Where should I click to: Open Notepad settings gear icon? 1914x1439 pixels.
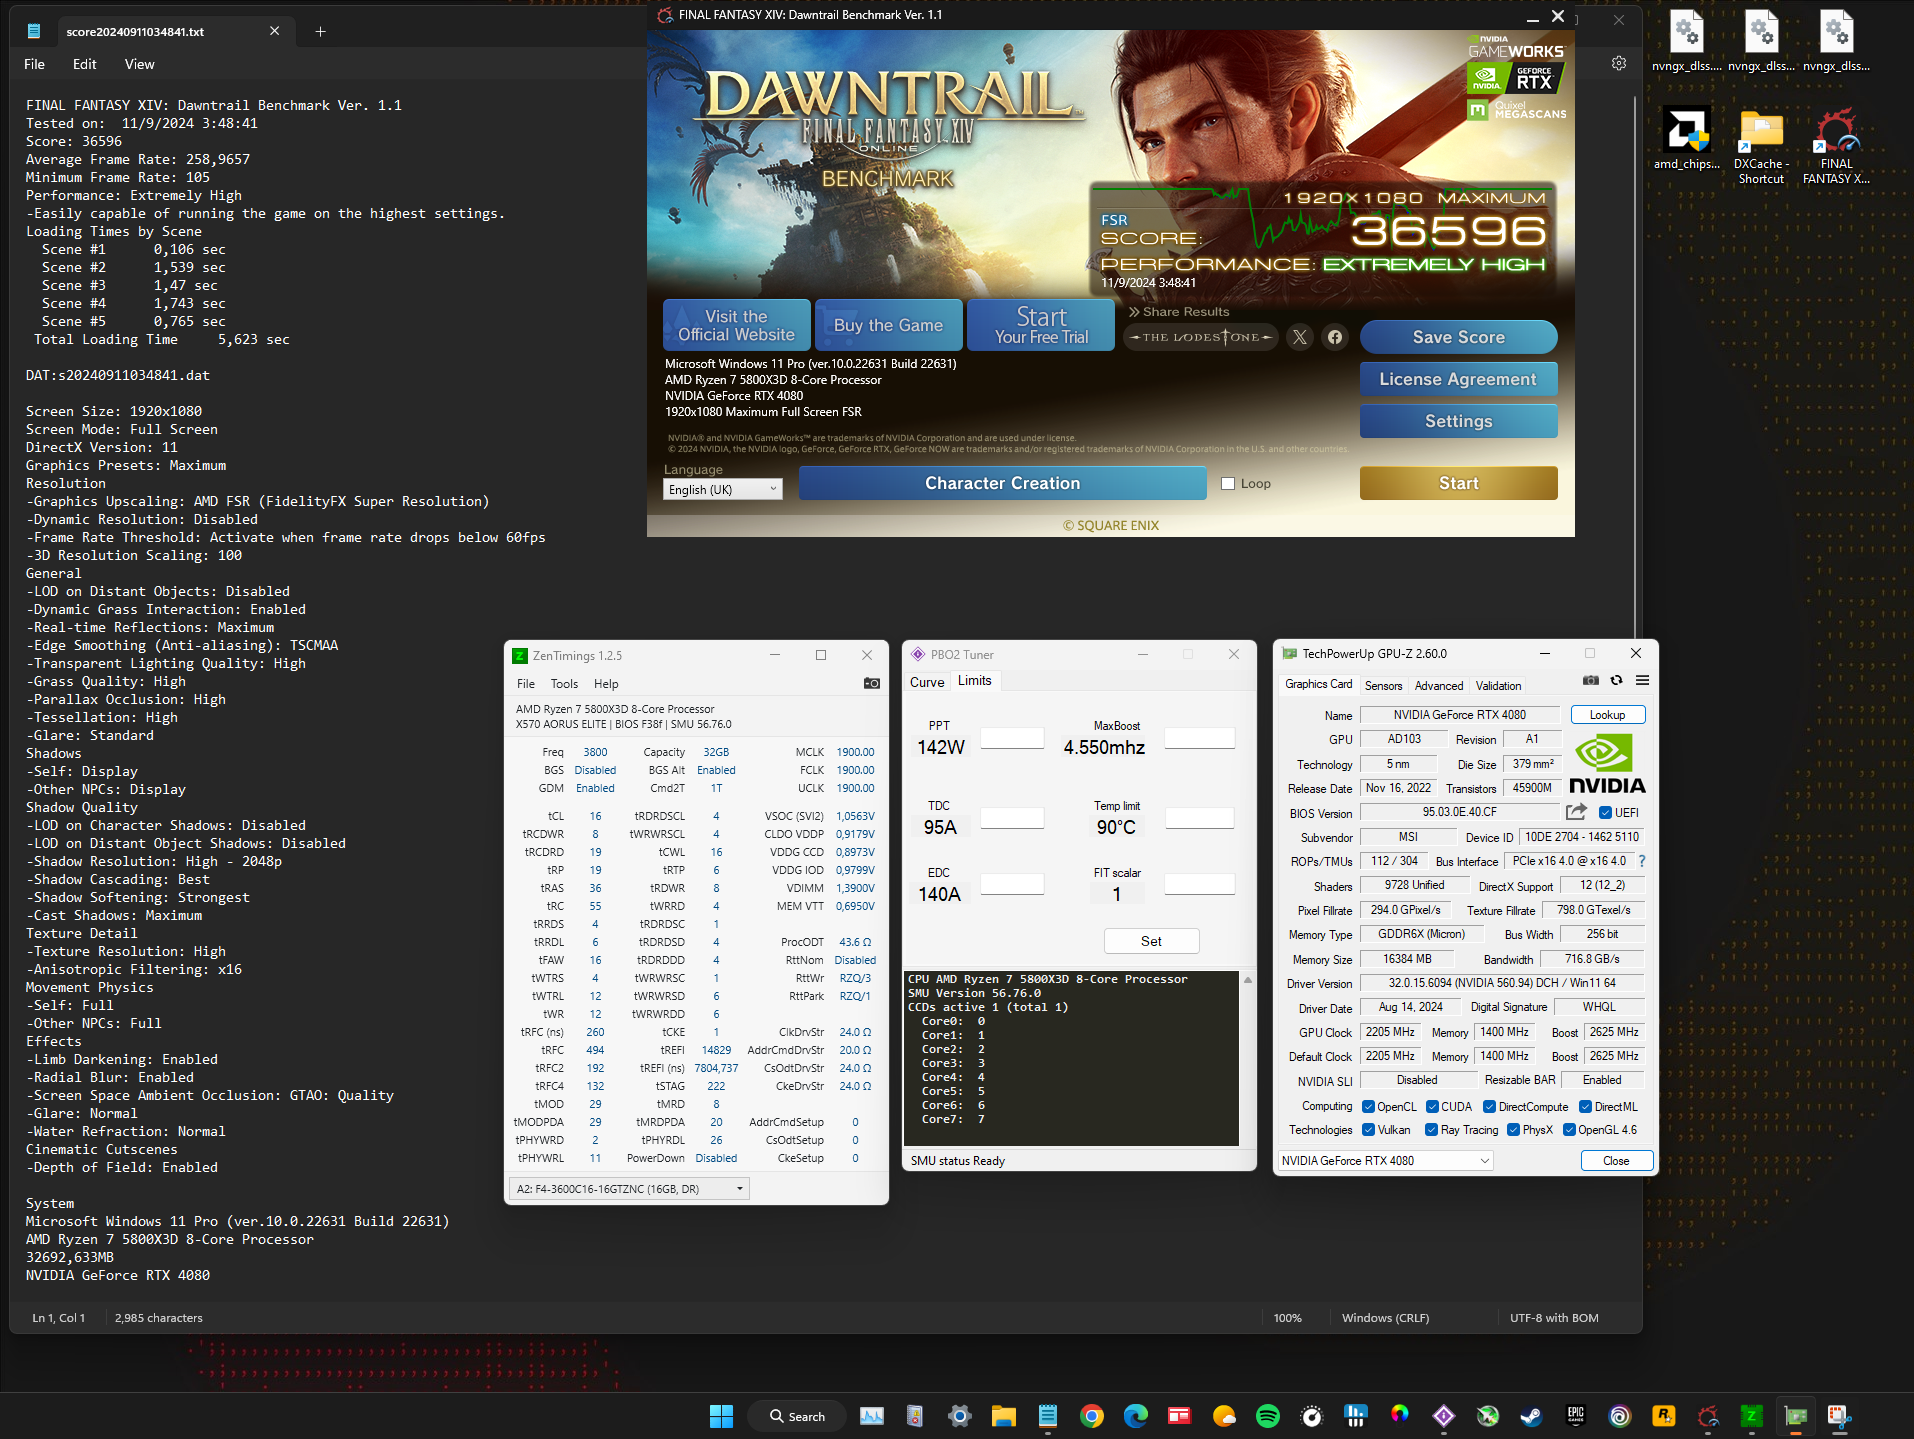(1619, 64)
